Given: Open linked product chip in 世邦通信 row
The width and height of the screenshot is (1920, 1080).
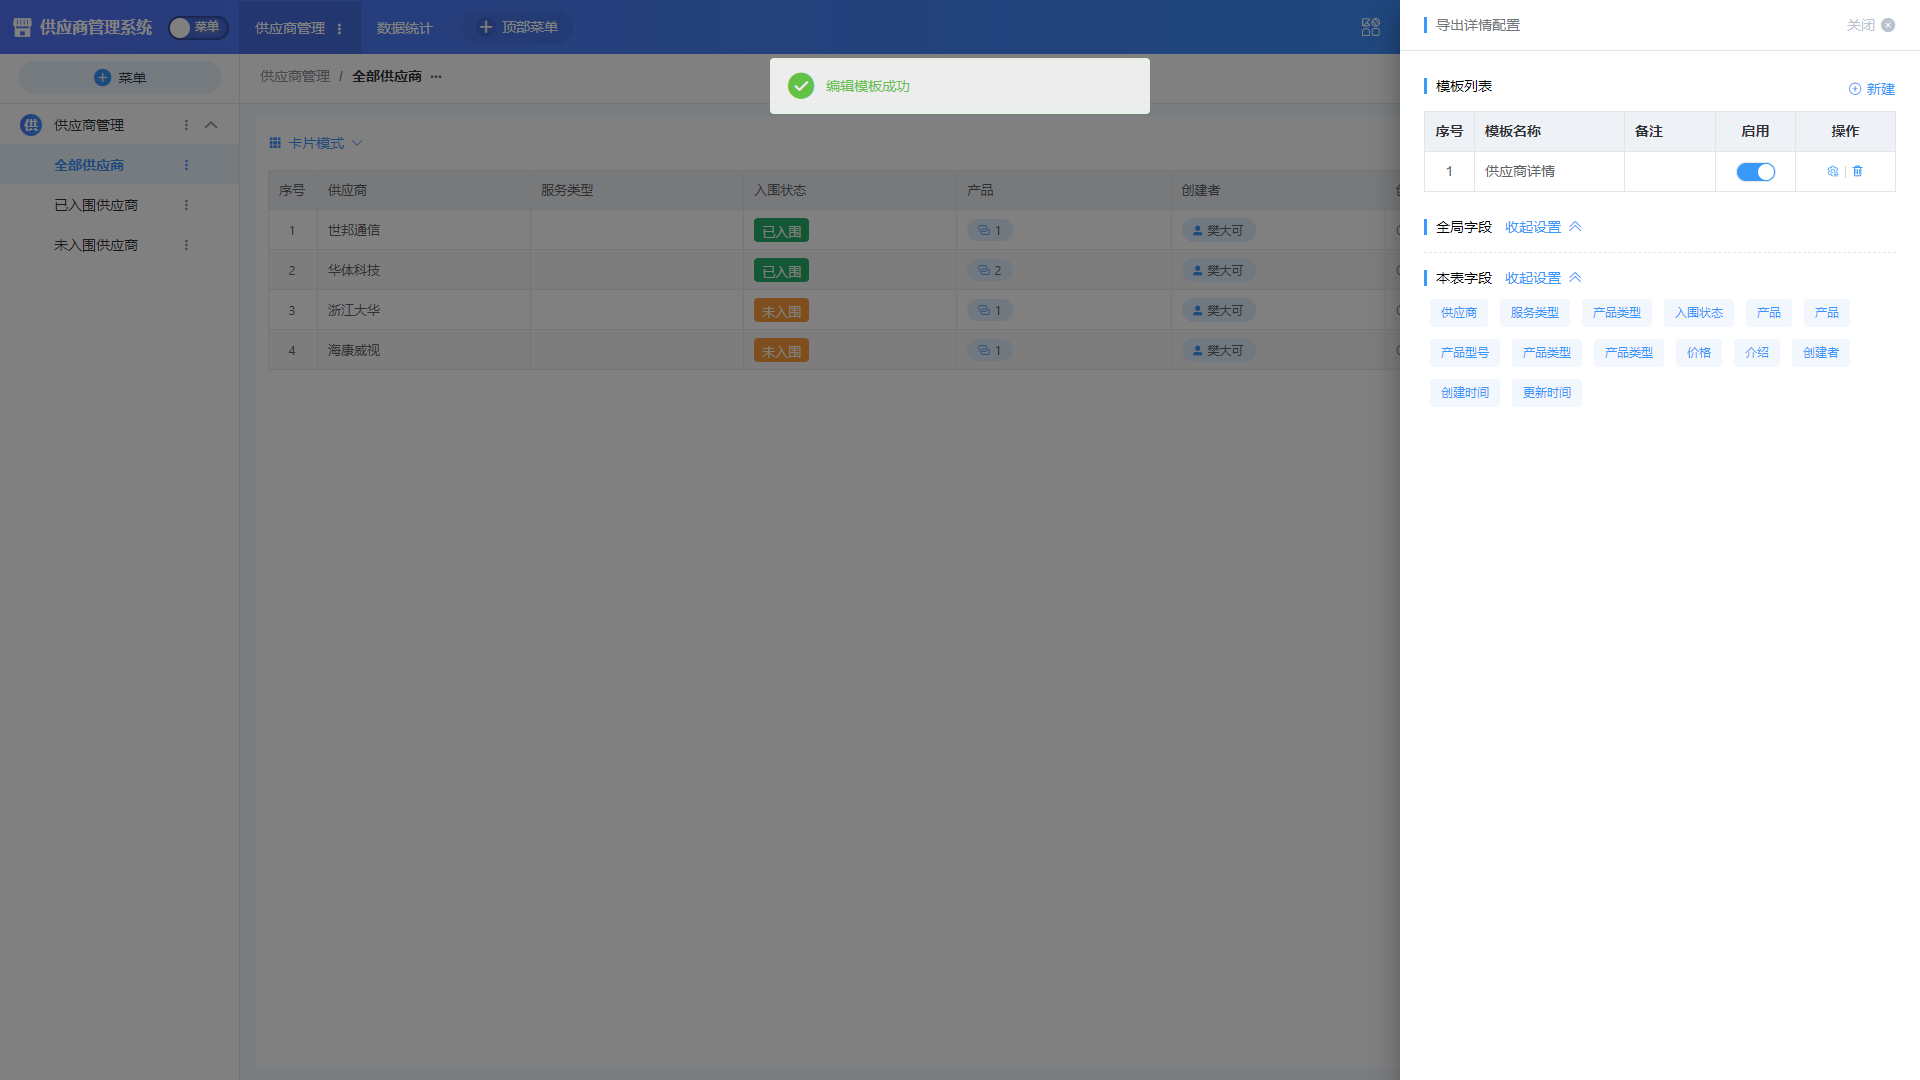Looking at the screenshot, I should [x=990, y=230].
